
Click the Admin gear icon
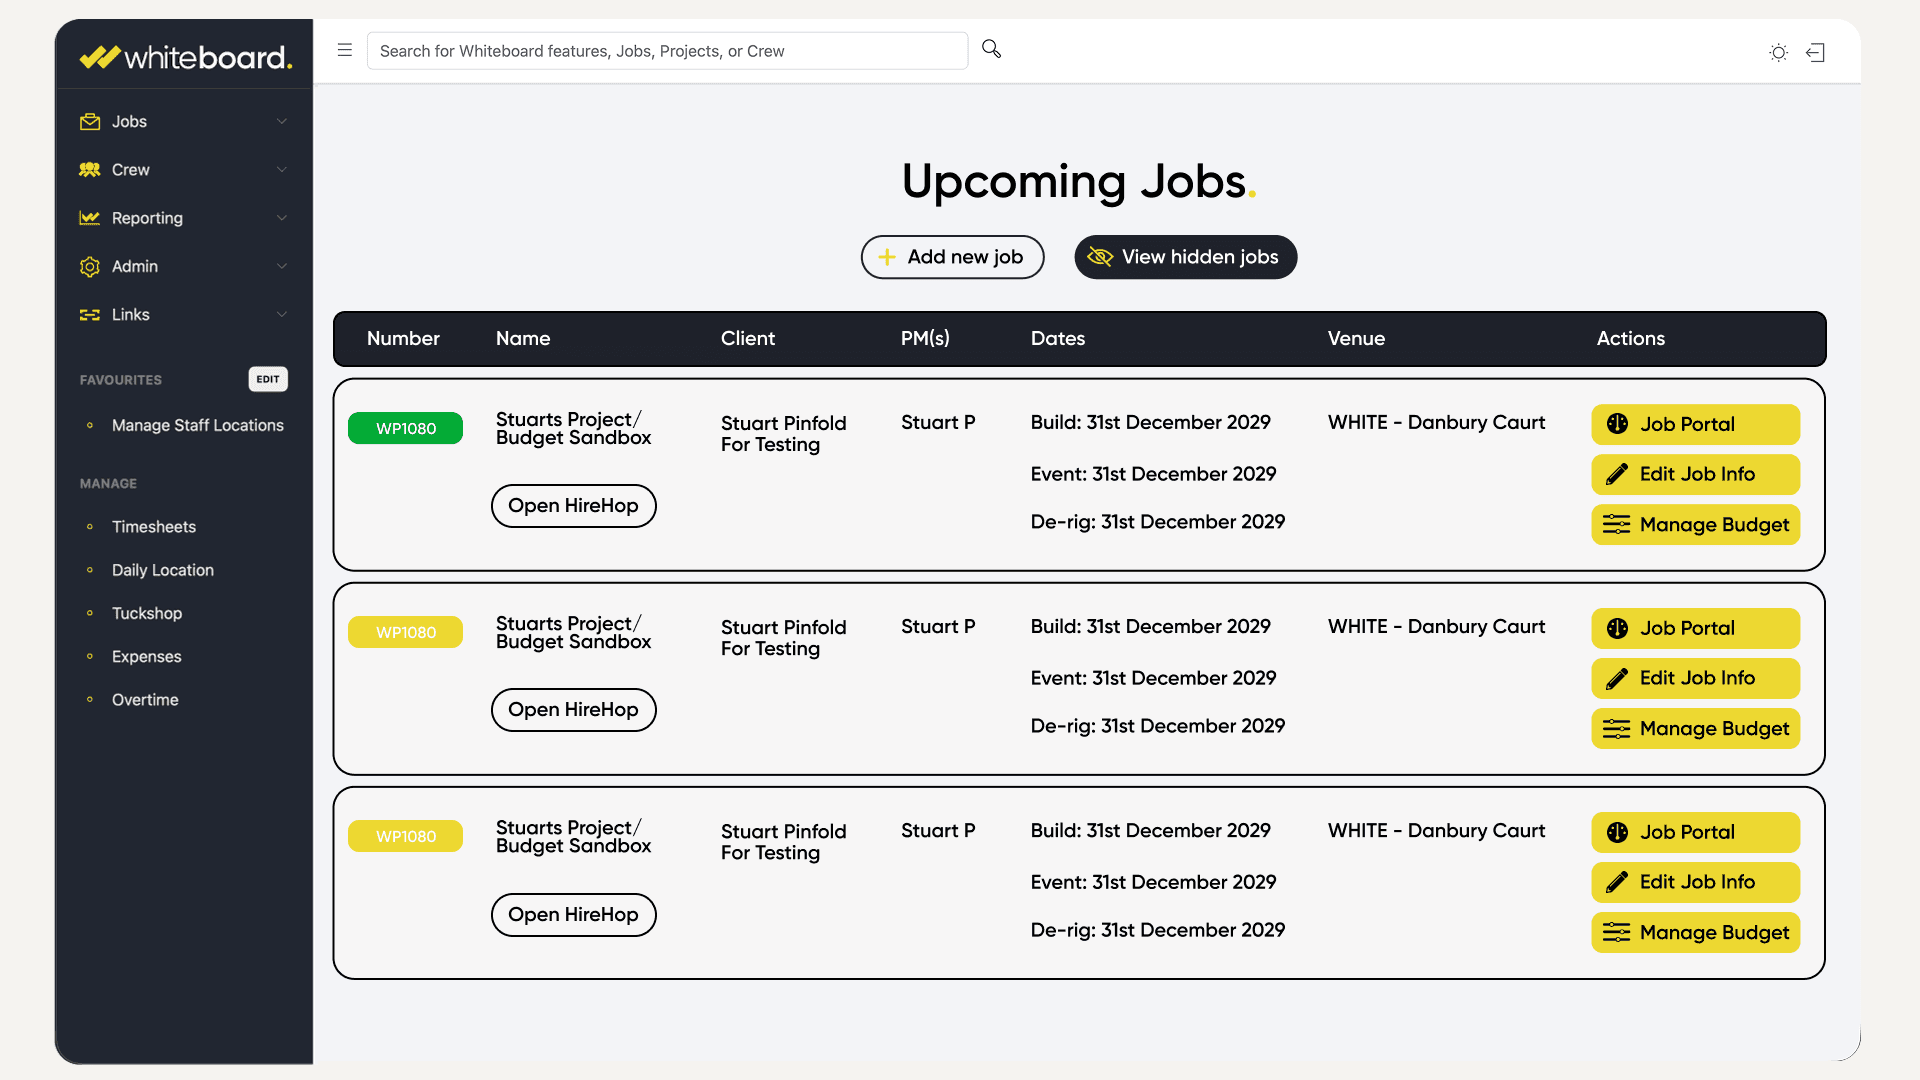pyautogui.click(x=90, y=266)
